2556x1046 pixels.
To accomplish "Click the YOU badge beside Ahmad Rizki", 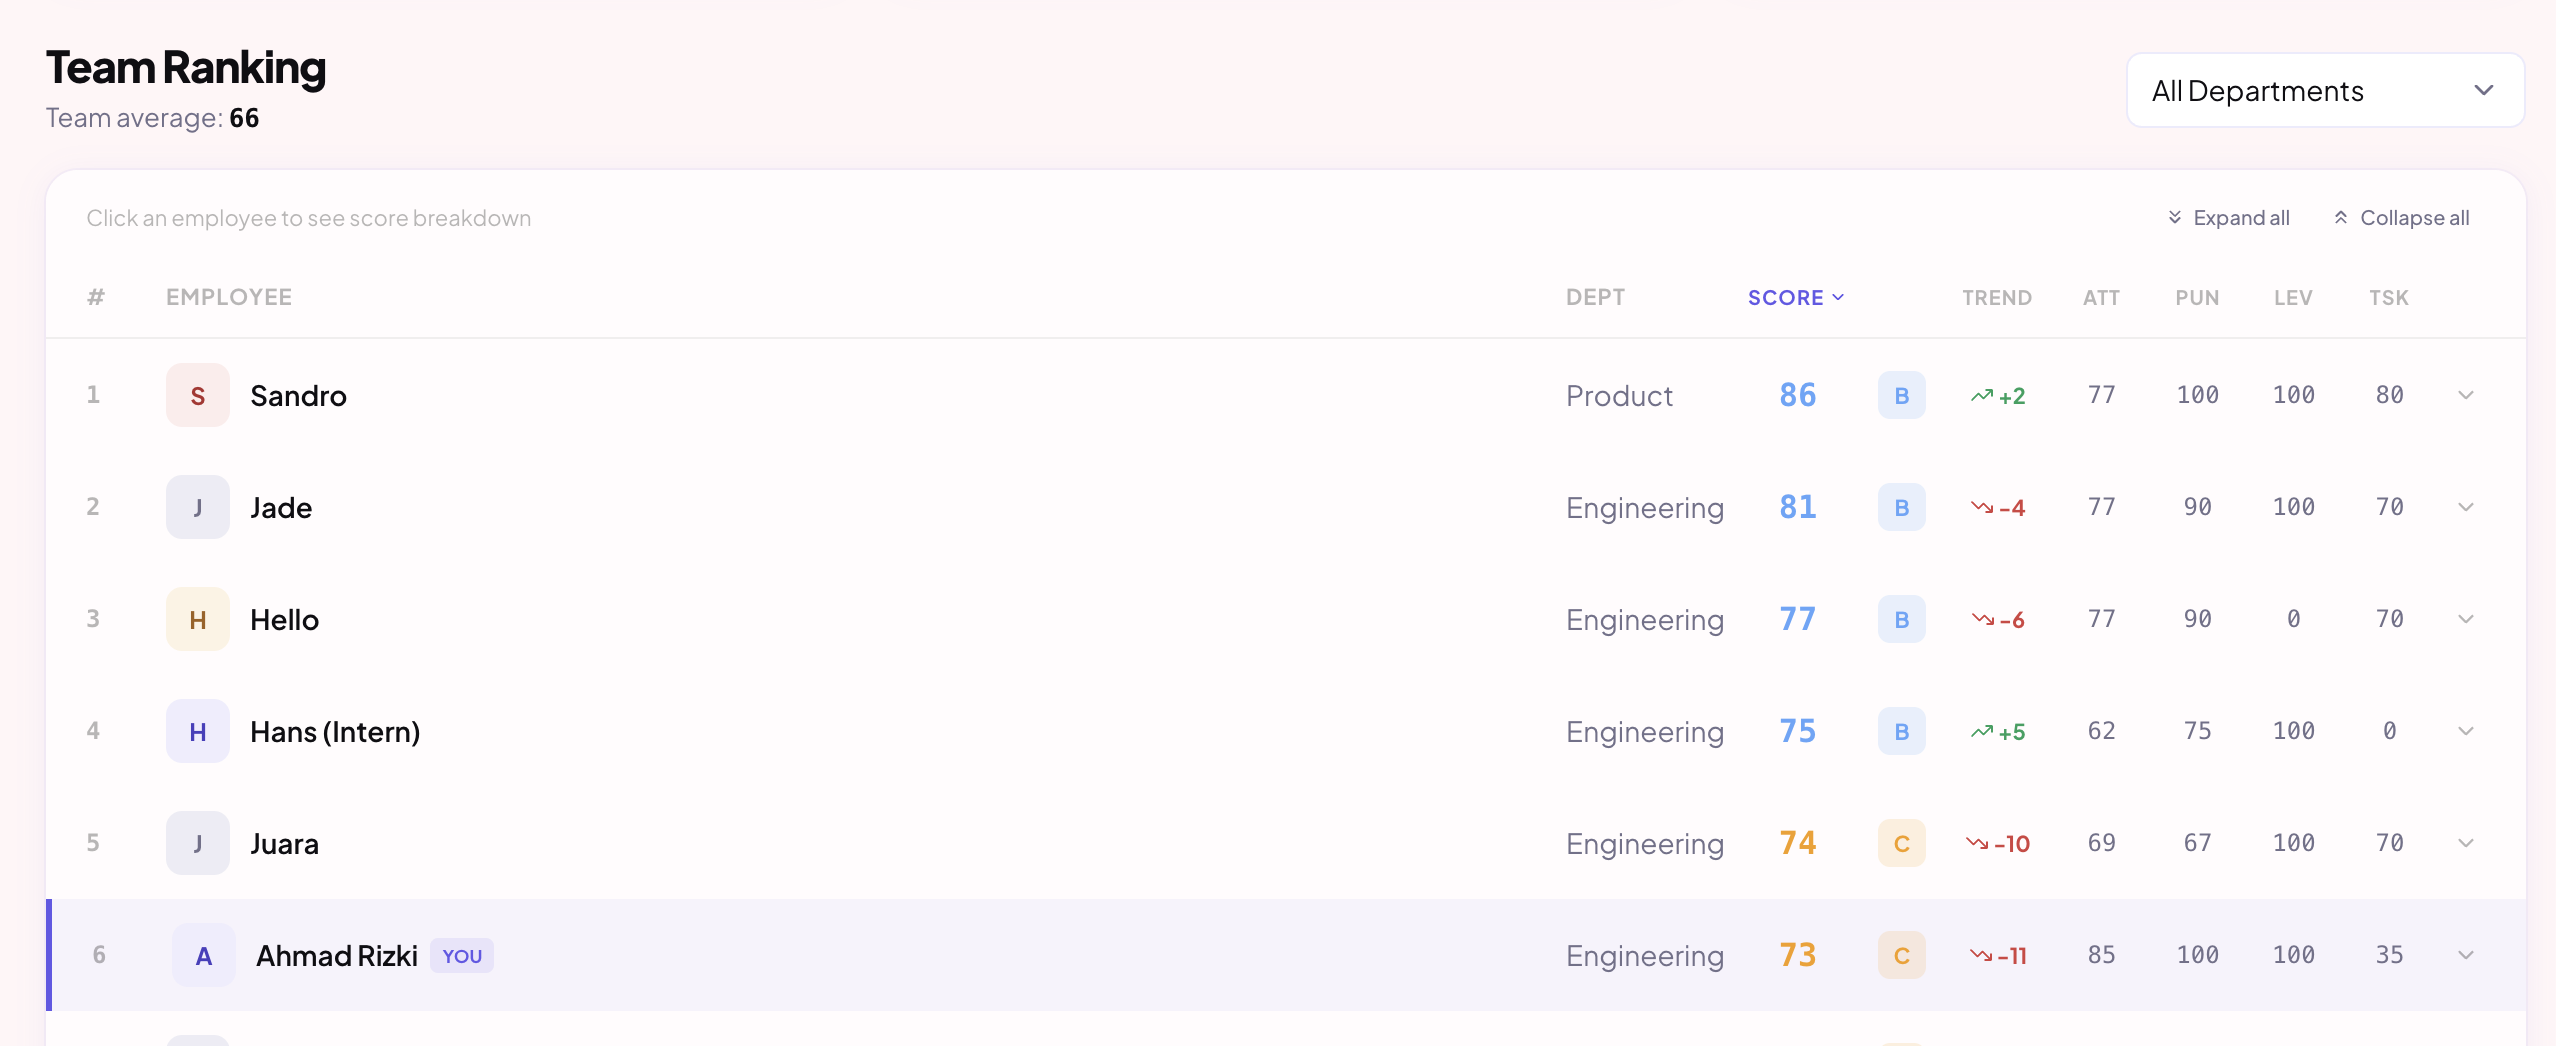I will coord(462,956).
